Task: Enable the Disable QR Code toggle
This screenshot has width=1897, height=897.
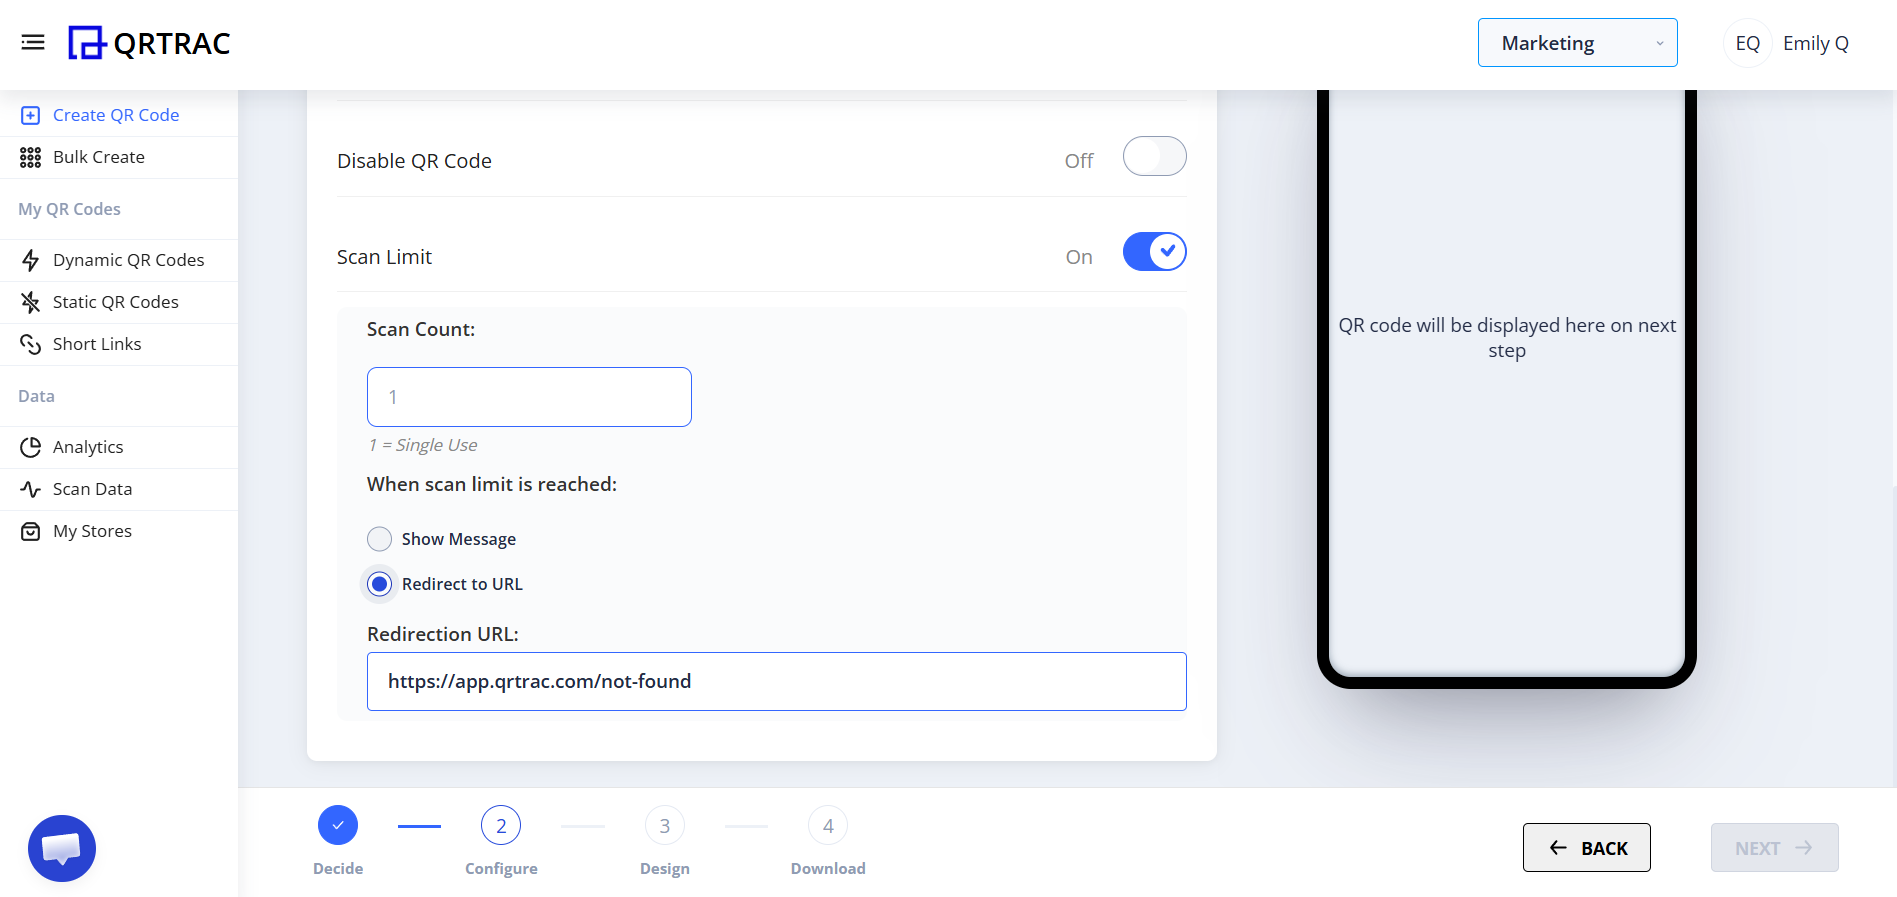Action: click(1154, 156)
